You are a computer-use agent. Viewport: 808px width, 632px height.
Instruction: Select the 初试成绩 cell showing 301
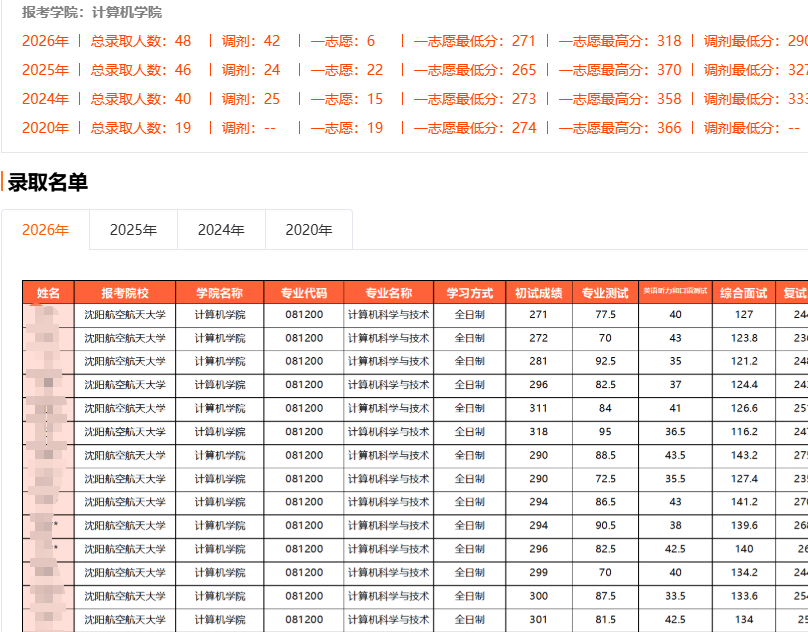pos(538,620)
